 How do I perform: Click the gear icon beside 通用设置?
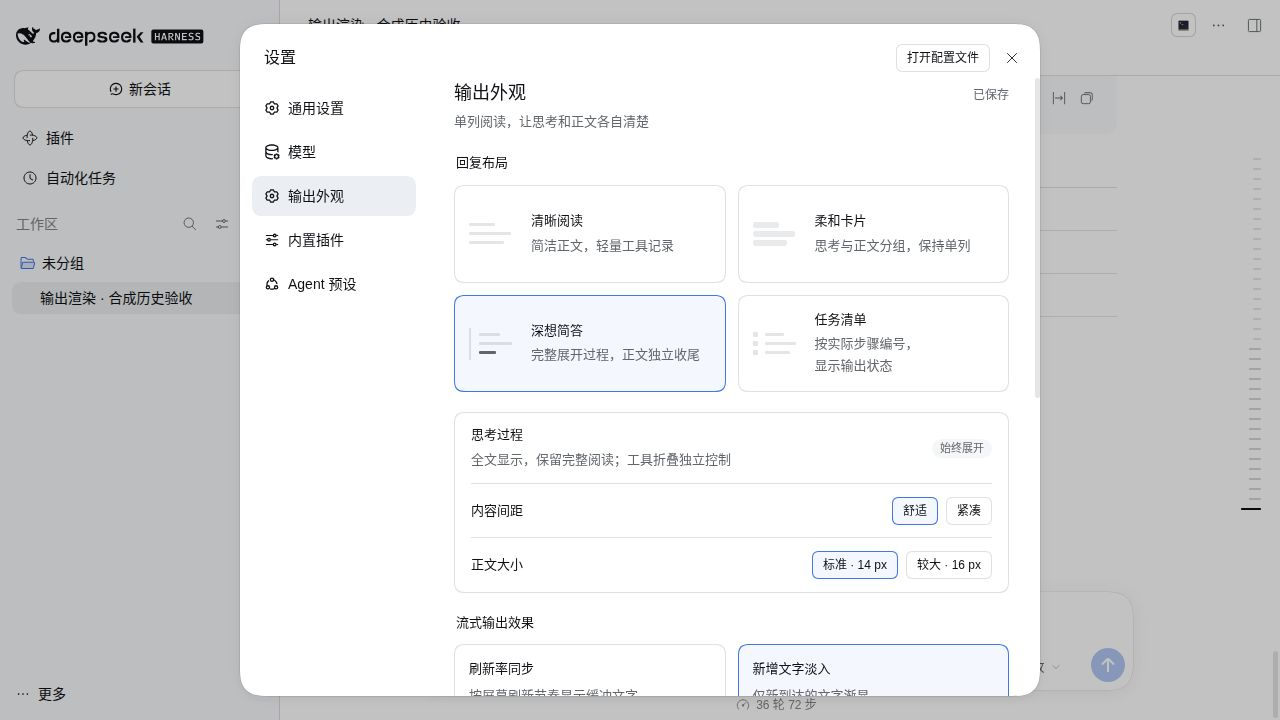[272, 108]
